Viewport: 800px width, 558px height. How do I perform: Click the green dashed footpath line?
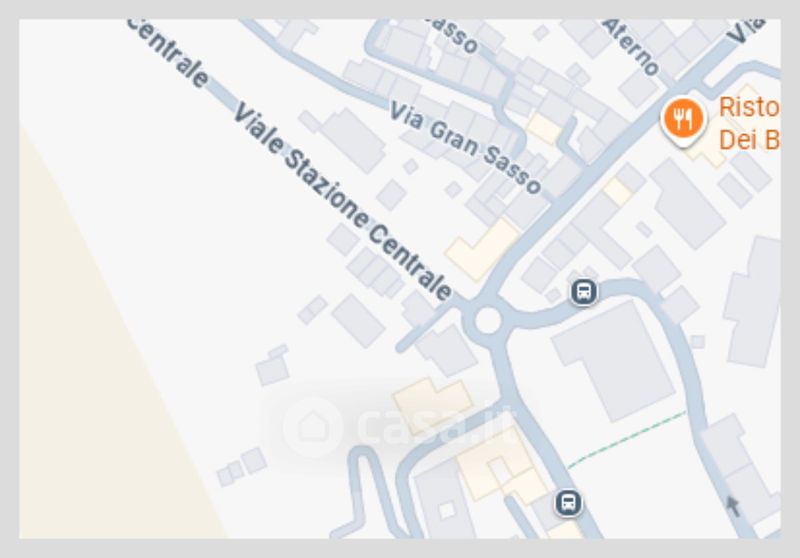click(627, 439)
